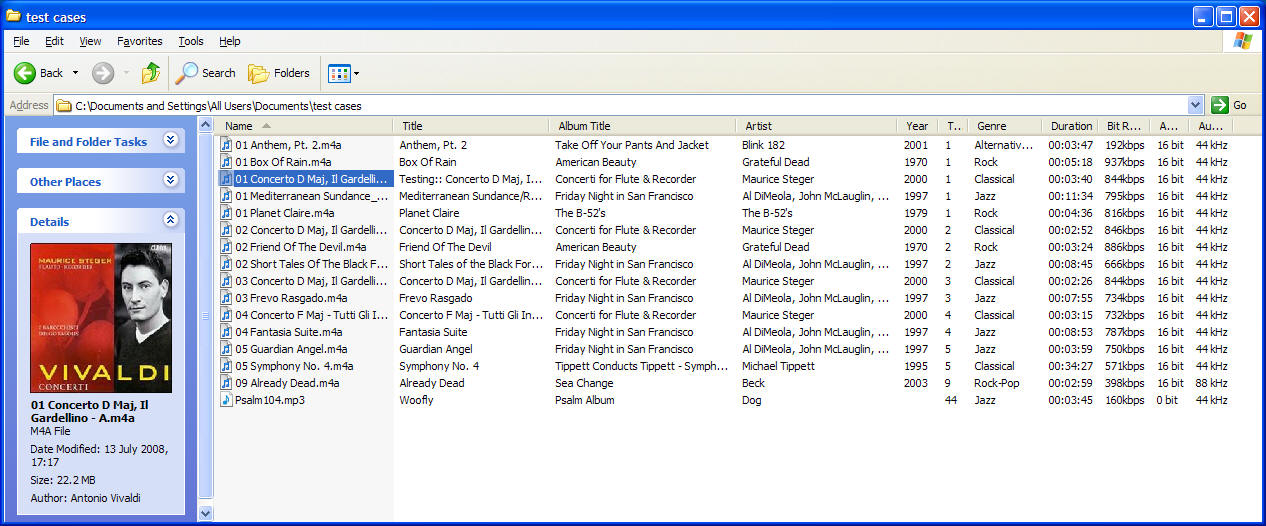Image resolution: width=1266 pixels, height=526 pixels.
Task: Select file 02 Concerto D Maj, Il Gardelli
Action: (304, 230)
